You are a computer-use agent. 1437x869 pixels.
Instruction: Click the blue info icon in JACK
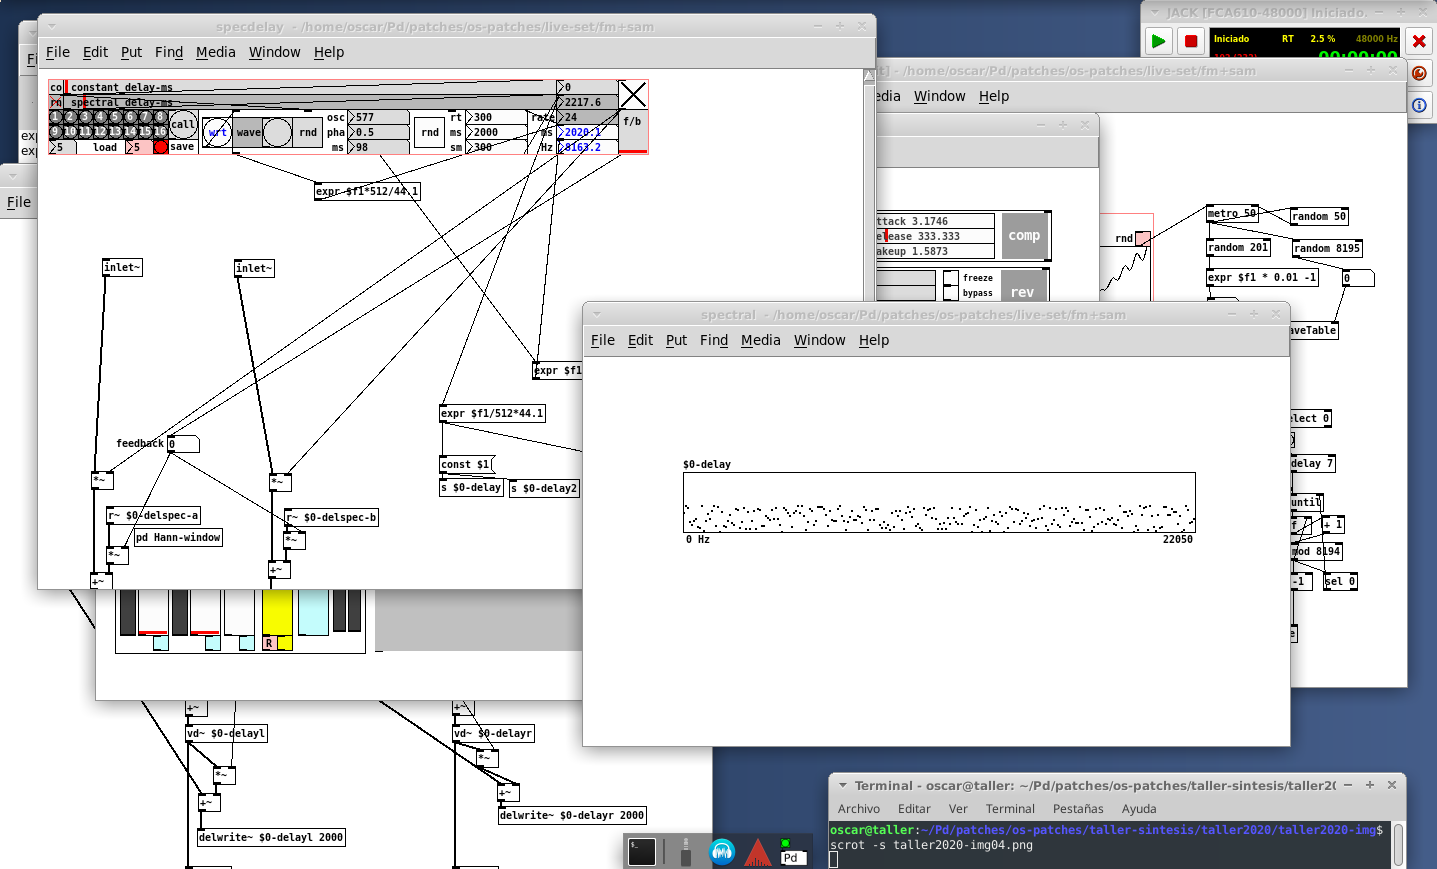click(1419, 105)
